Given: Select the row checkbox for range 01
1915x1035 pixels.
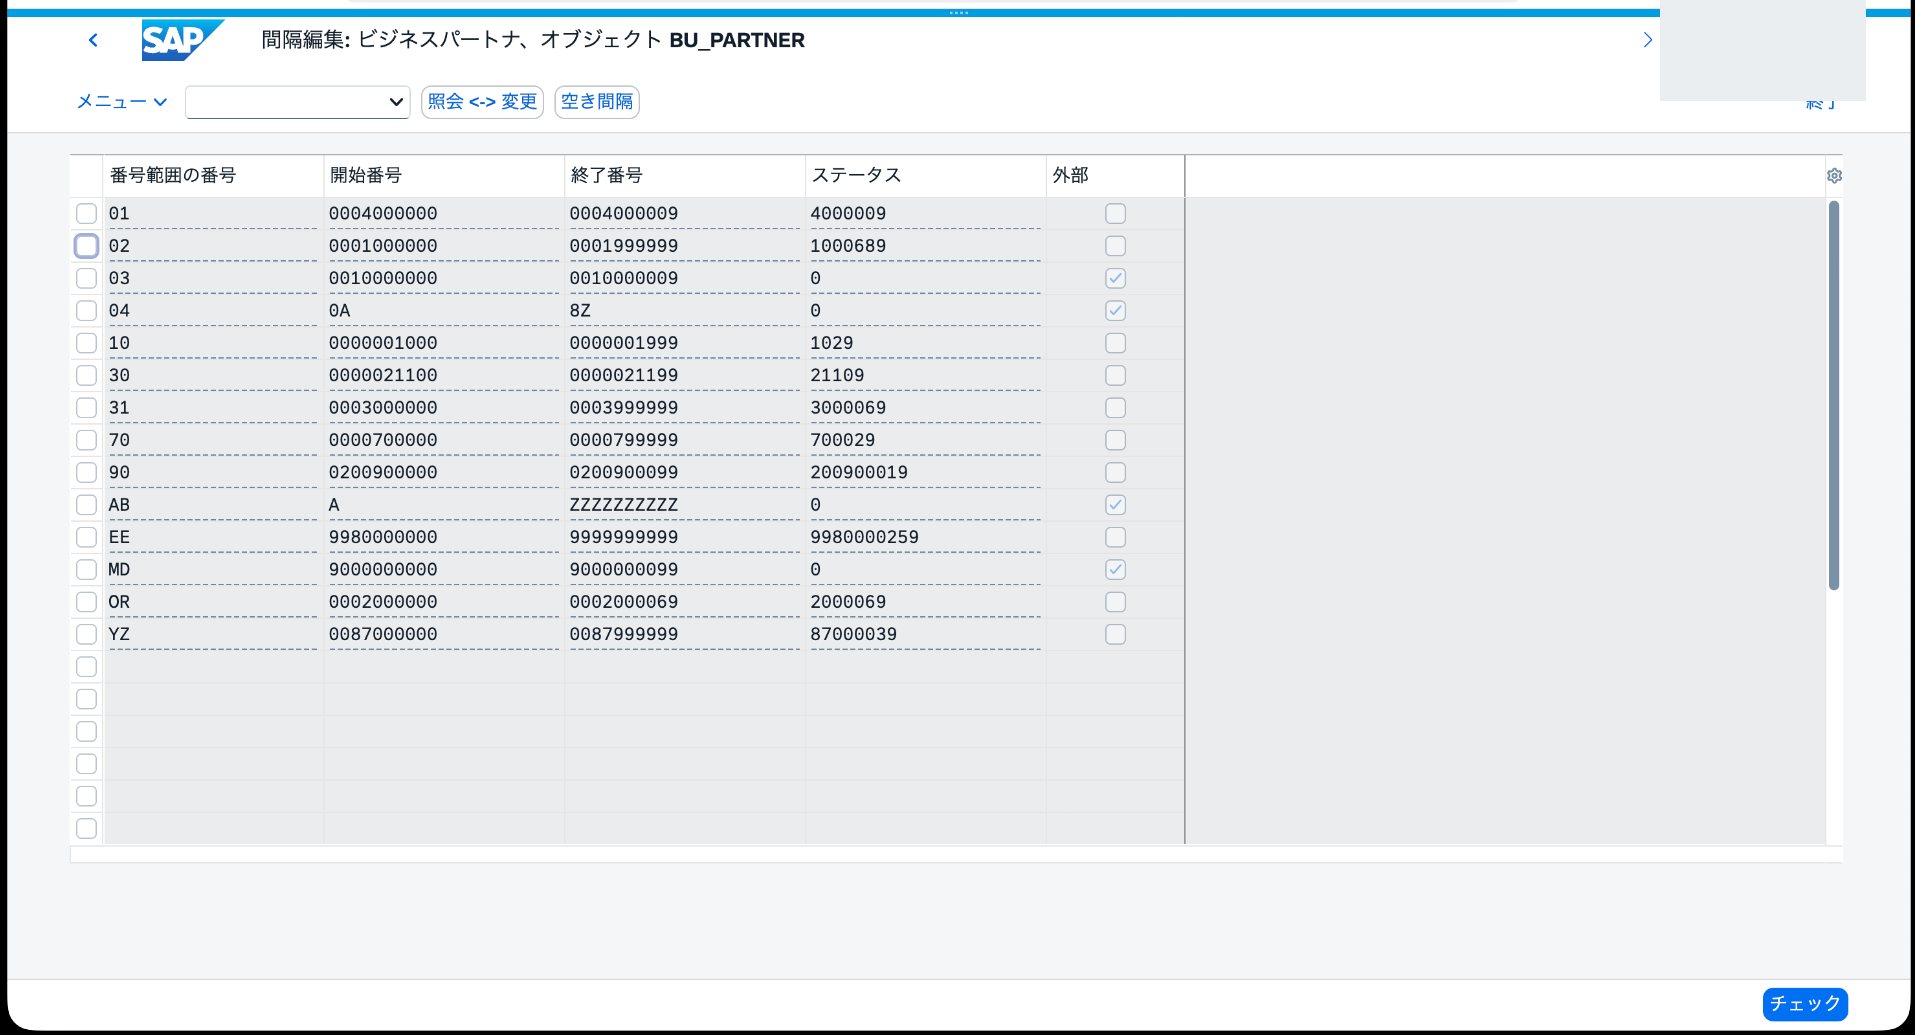Looking at the screenshot, I should (x=87, y=214).
